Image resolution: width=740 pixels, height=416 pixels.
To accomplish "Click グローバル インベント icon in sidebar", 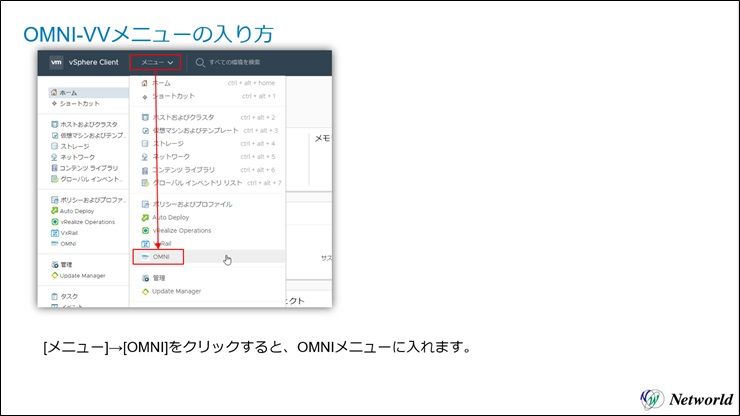I will (x=54, y=179).
